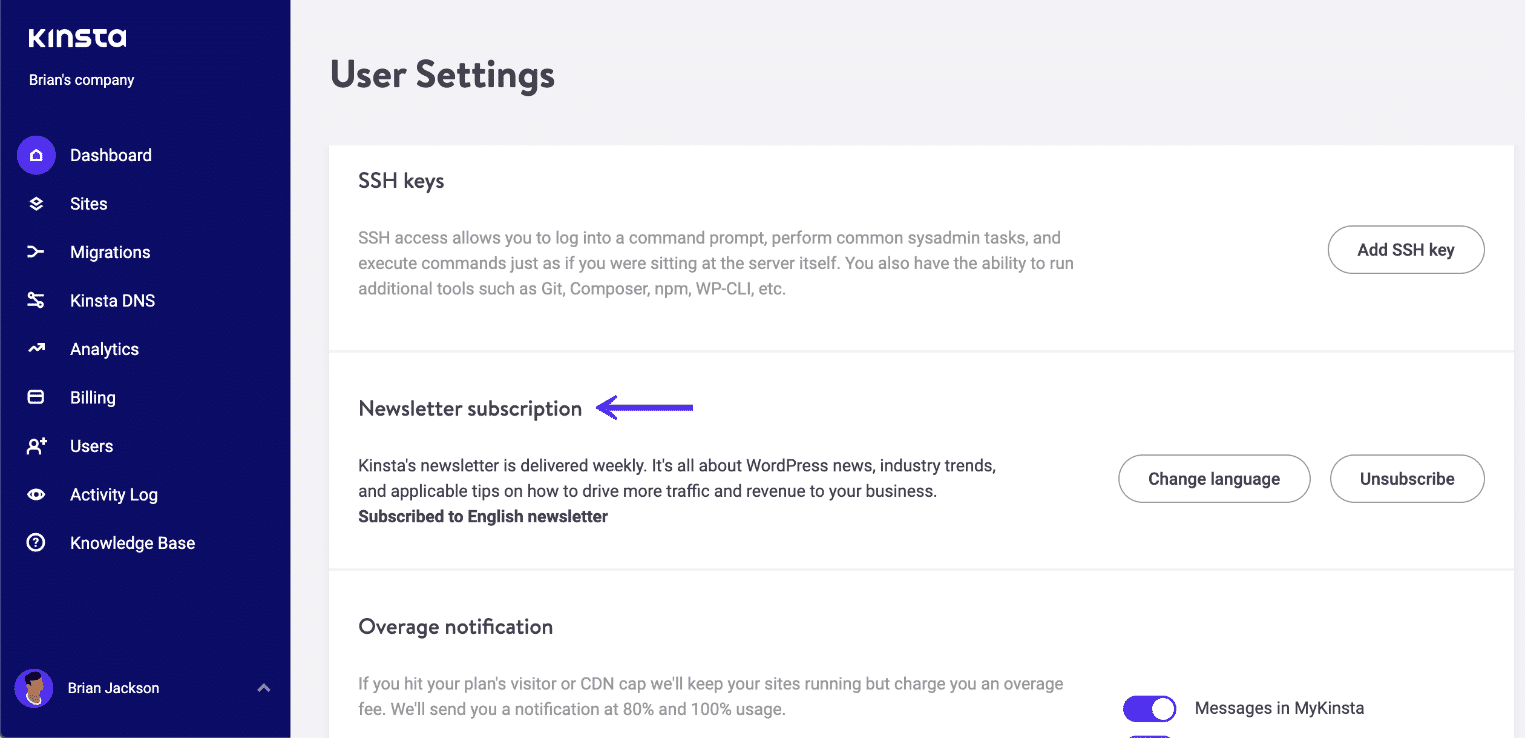Viewport: 1525px width, 738px height.
Task: Select Analytics in the sidebar
Action: point(104,349)
